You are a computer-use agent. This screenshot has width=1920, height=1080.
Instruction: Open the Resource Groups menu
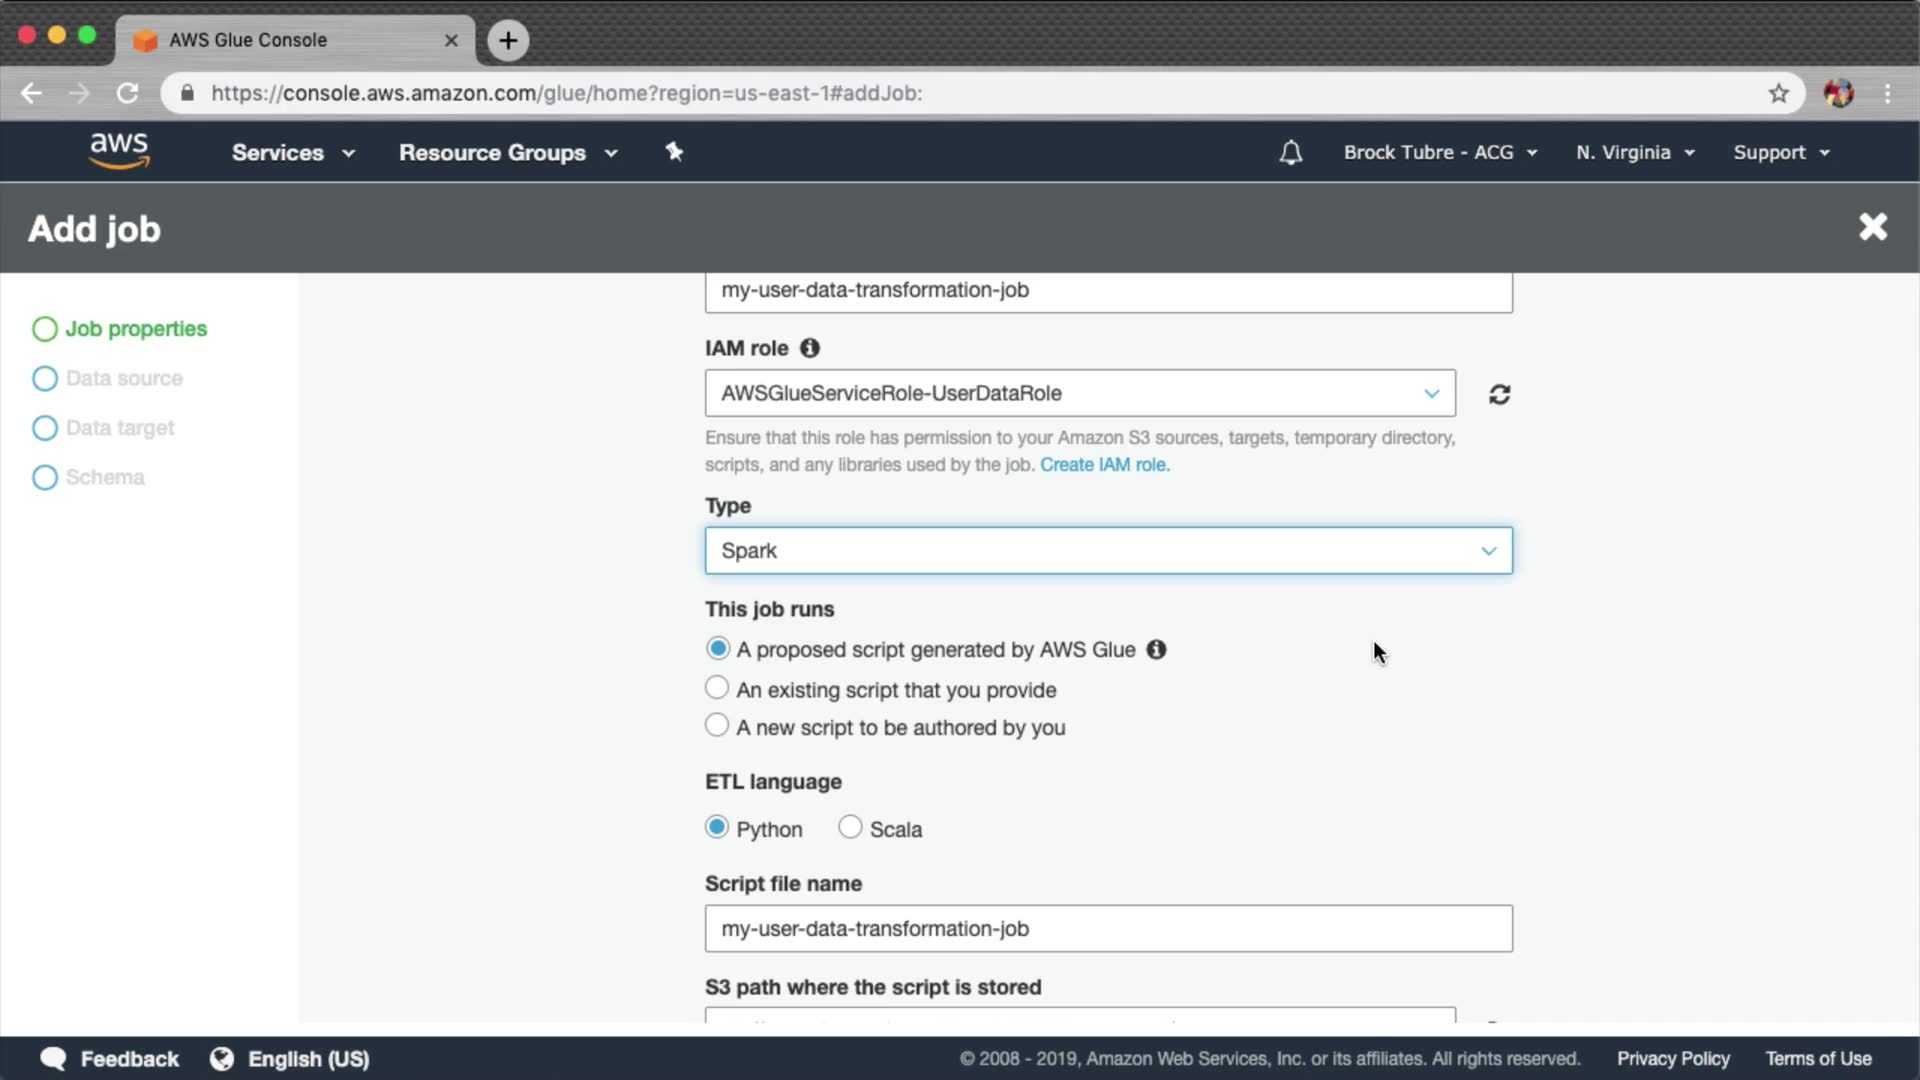(x=507, y=153)
